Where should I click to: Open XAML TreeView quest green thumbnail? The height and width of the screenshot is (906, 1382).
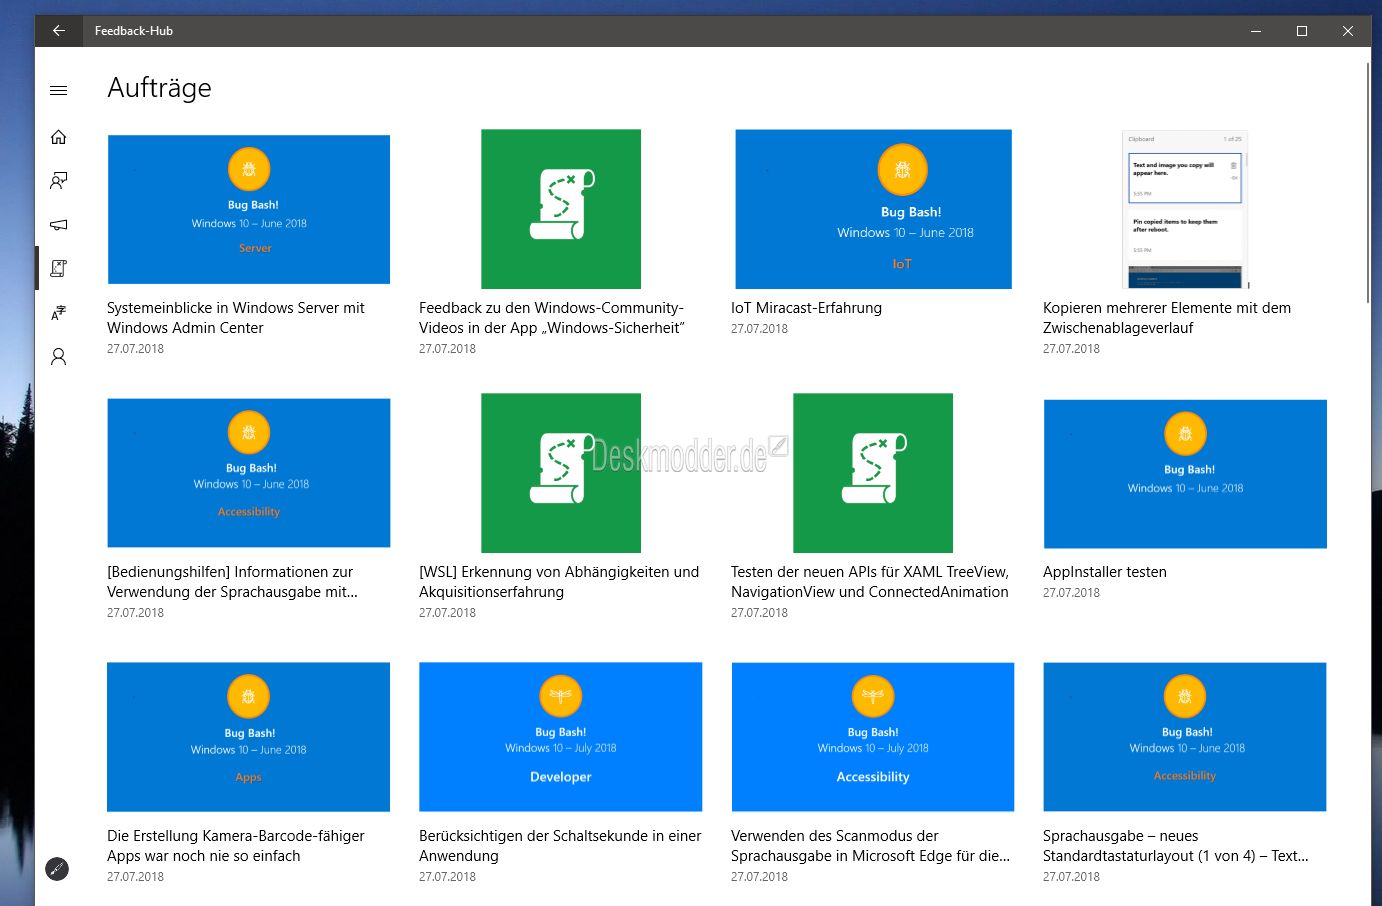click(873, 473)
